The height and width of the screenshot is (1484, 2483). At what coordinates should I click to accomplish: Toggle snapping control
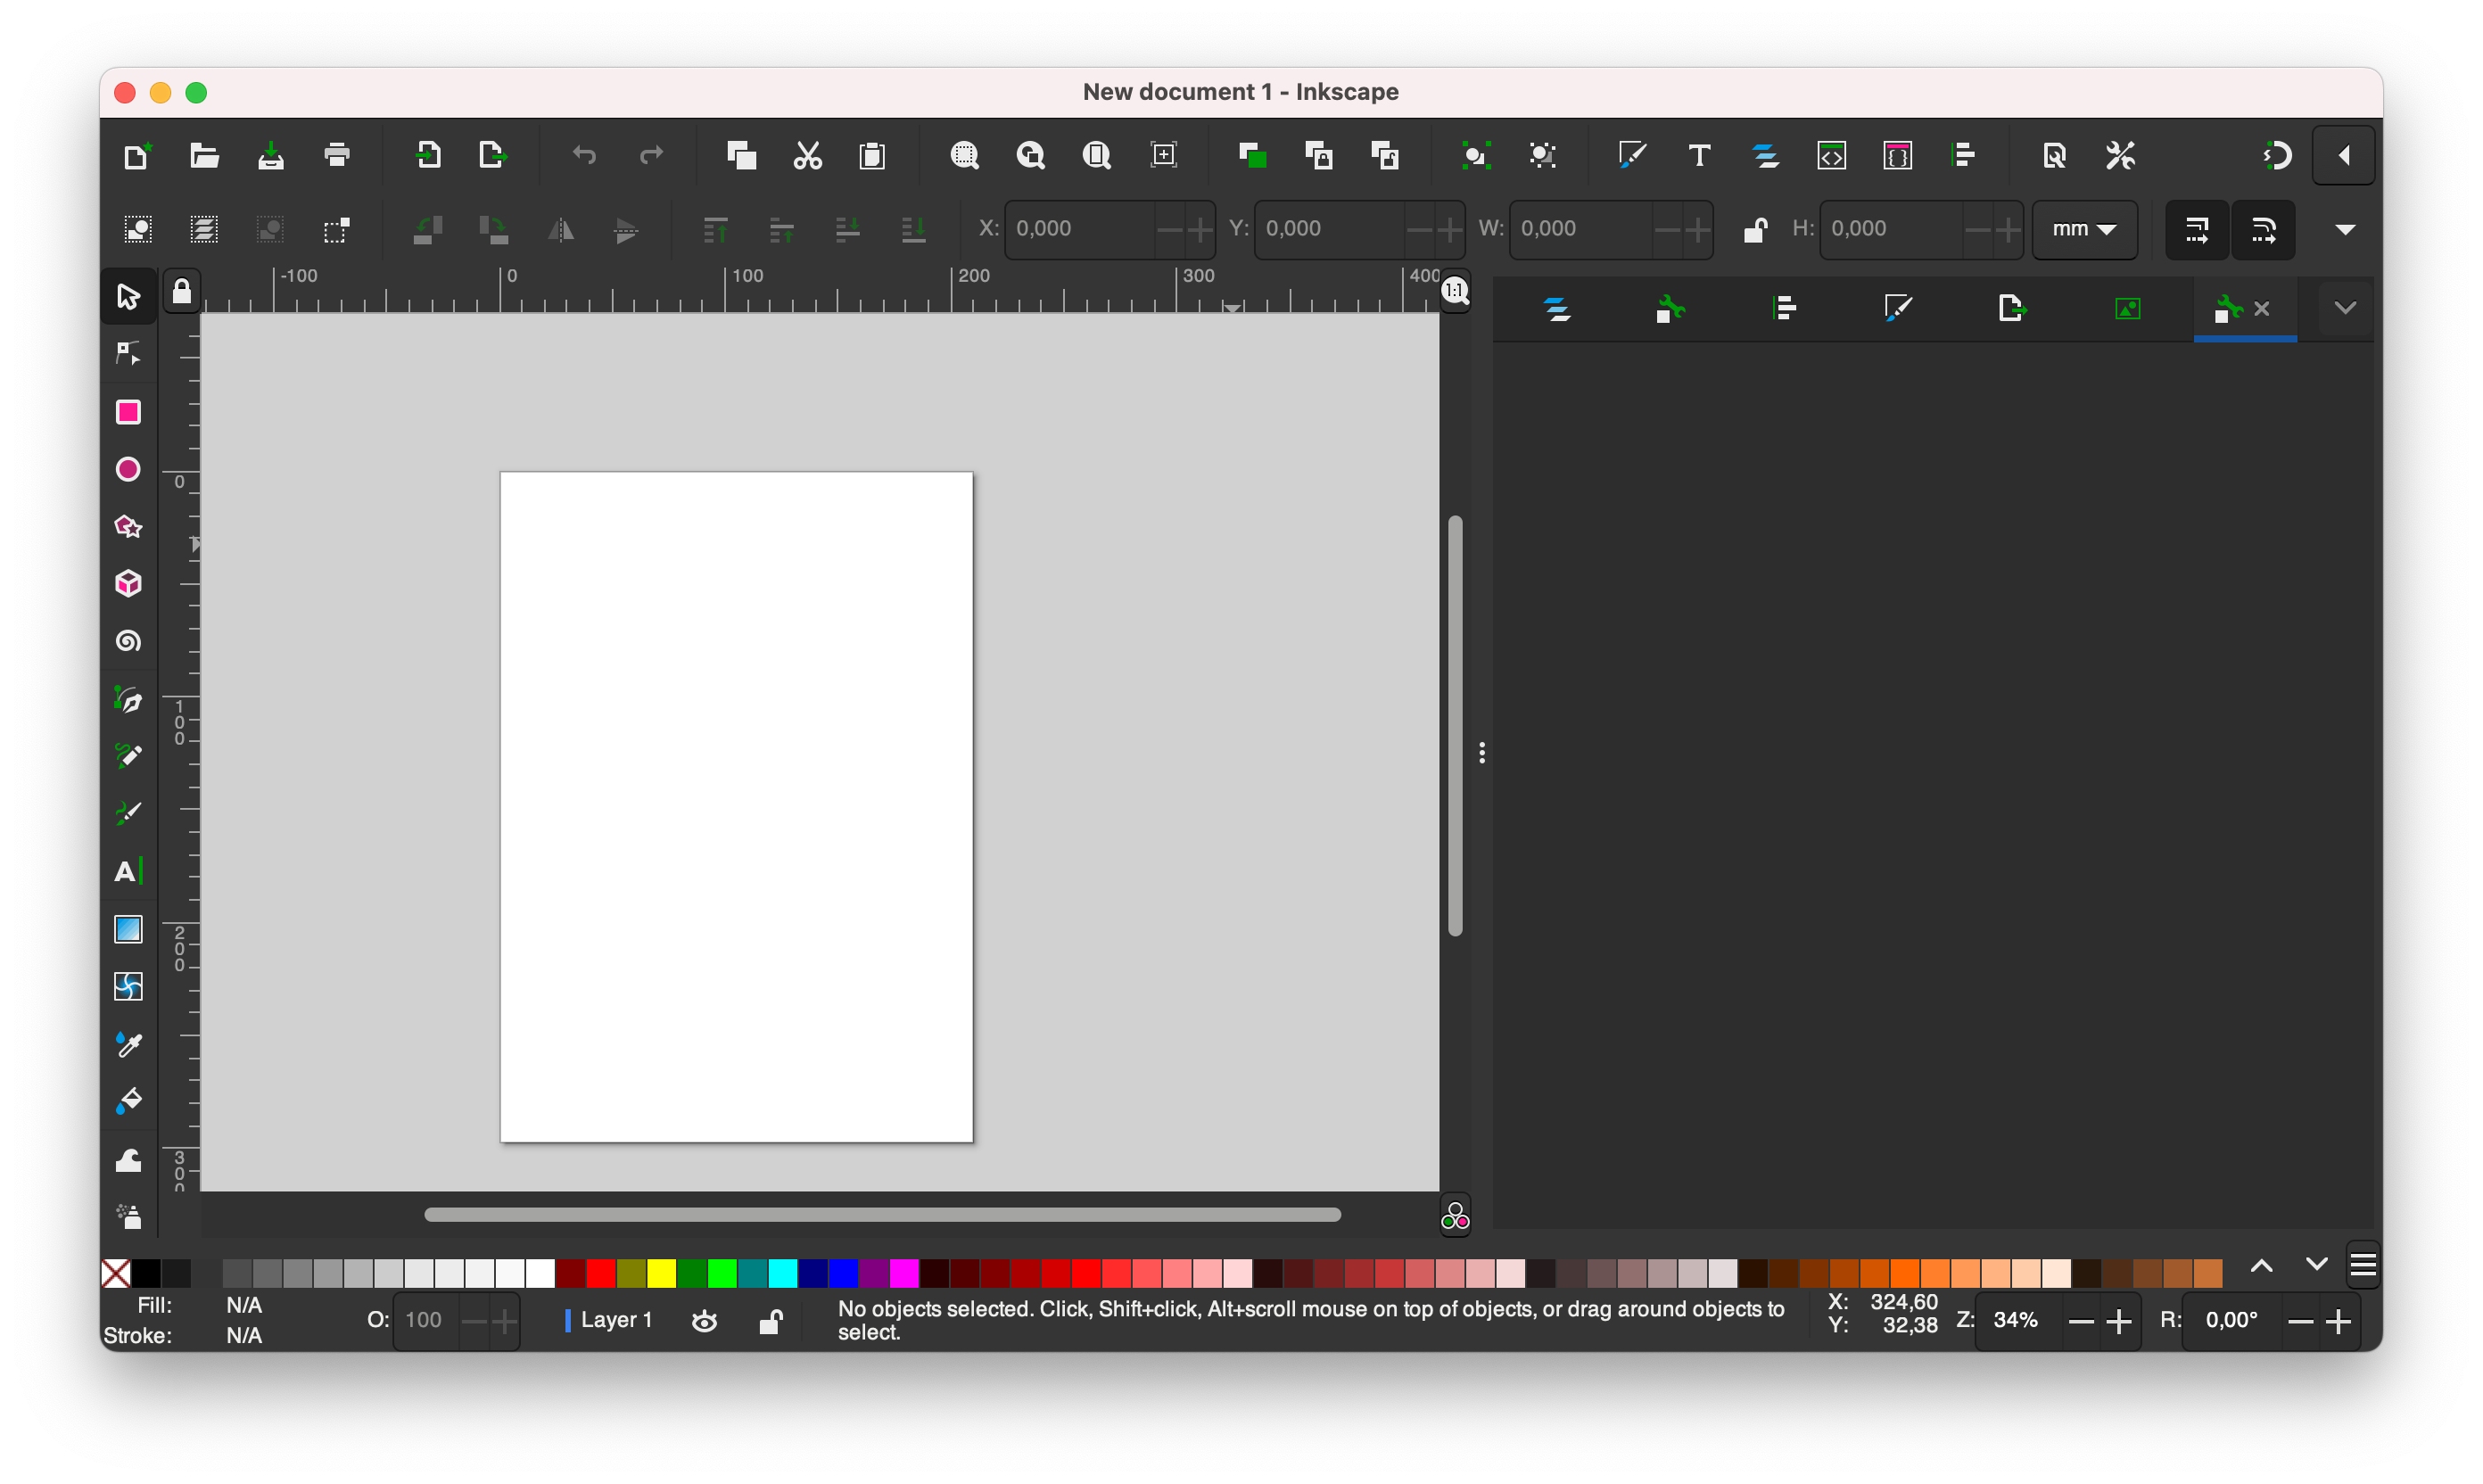click(2277, 155)
